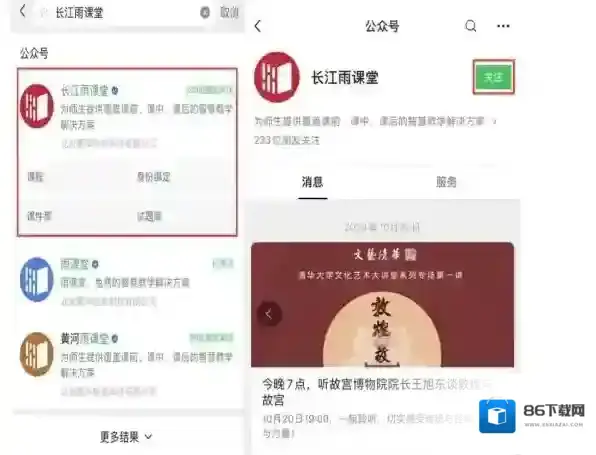Open the 课件库 shortcut

[x=39, y=216]
